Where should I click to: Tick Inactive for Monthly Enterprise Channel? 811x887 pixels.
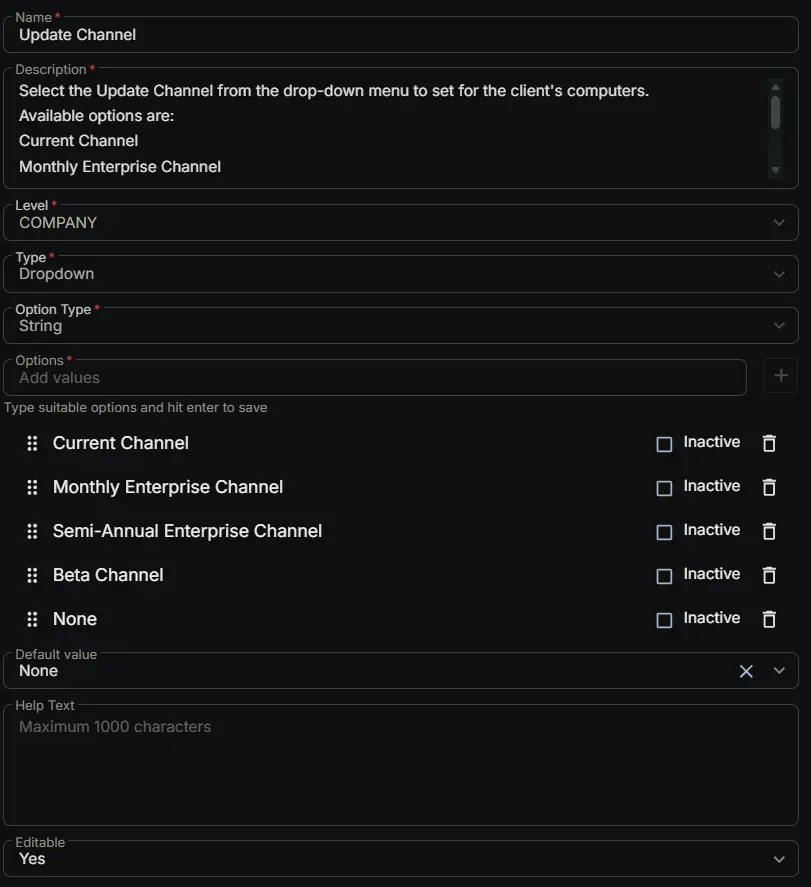664,488
